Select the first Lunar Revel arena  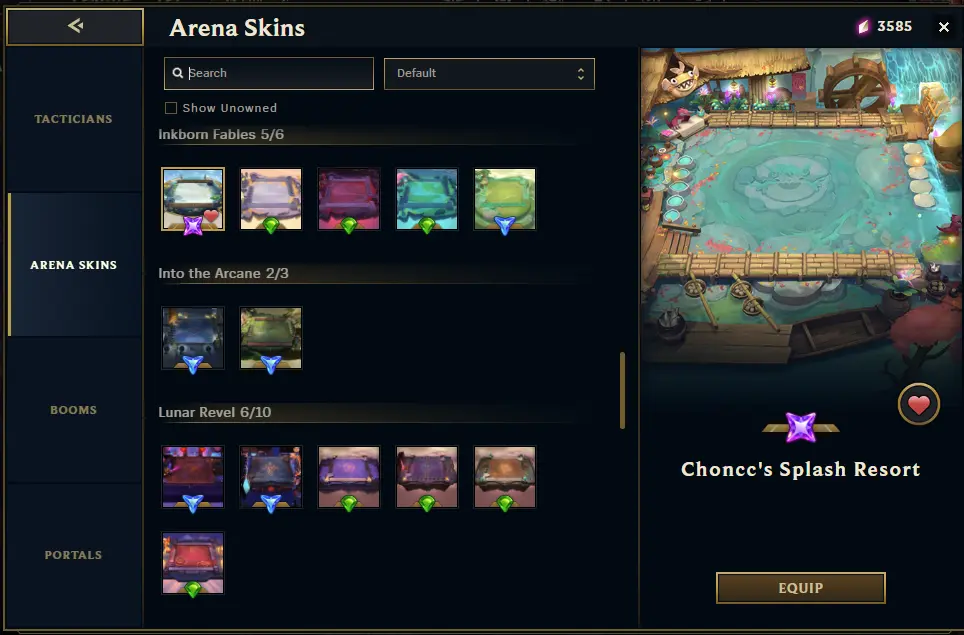click(193, 477)
